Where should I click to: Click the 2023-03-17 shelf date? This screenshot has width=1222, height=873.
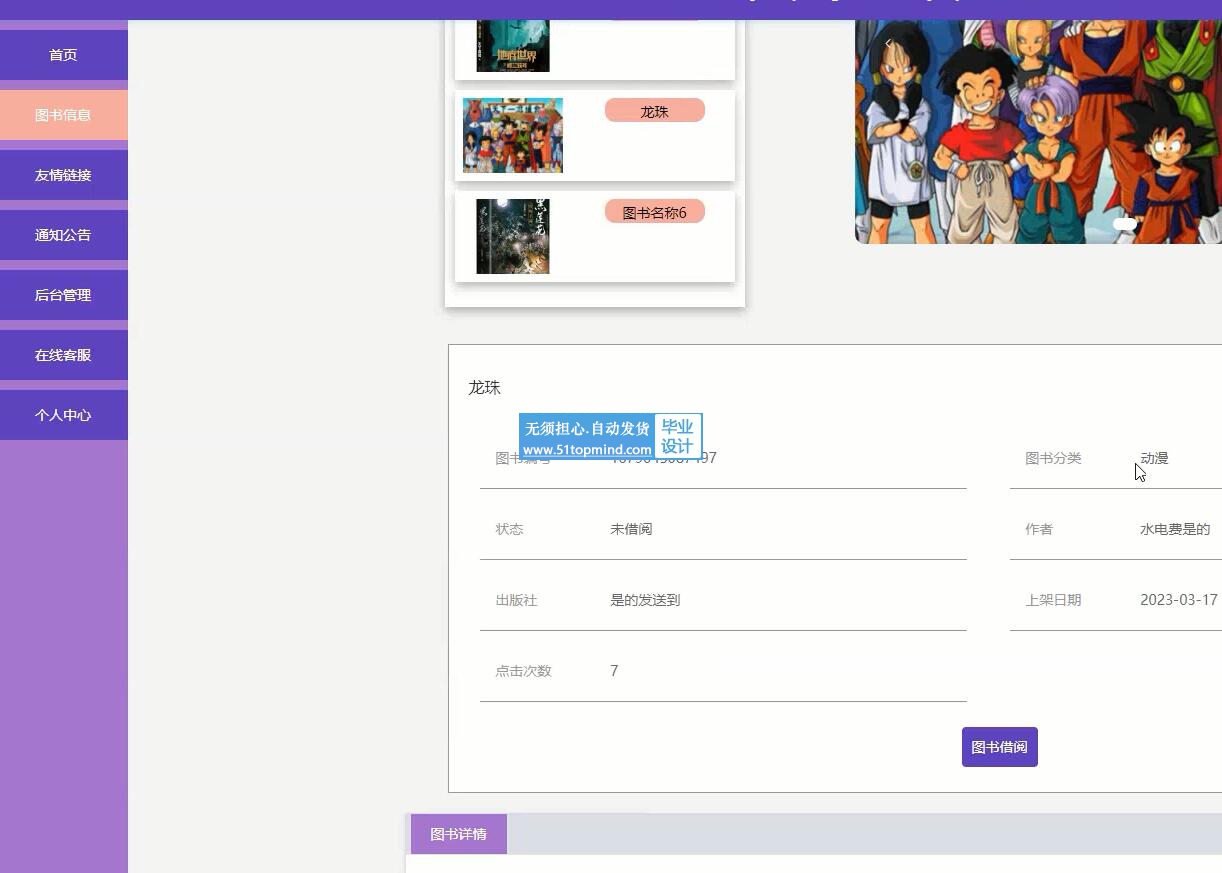1179,600
